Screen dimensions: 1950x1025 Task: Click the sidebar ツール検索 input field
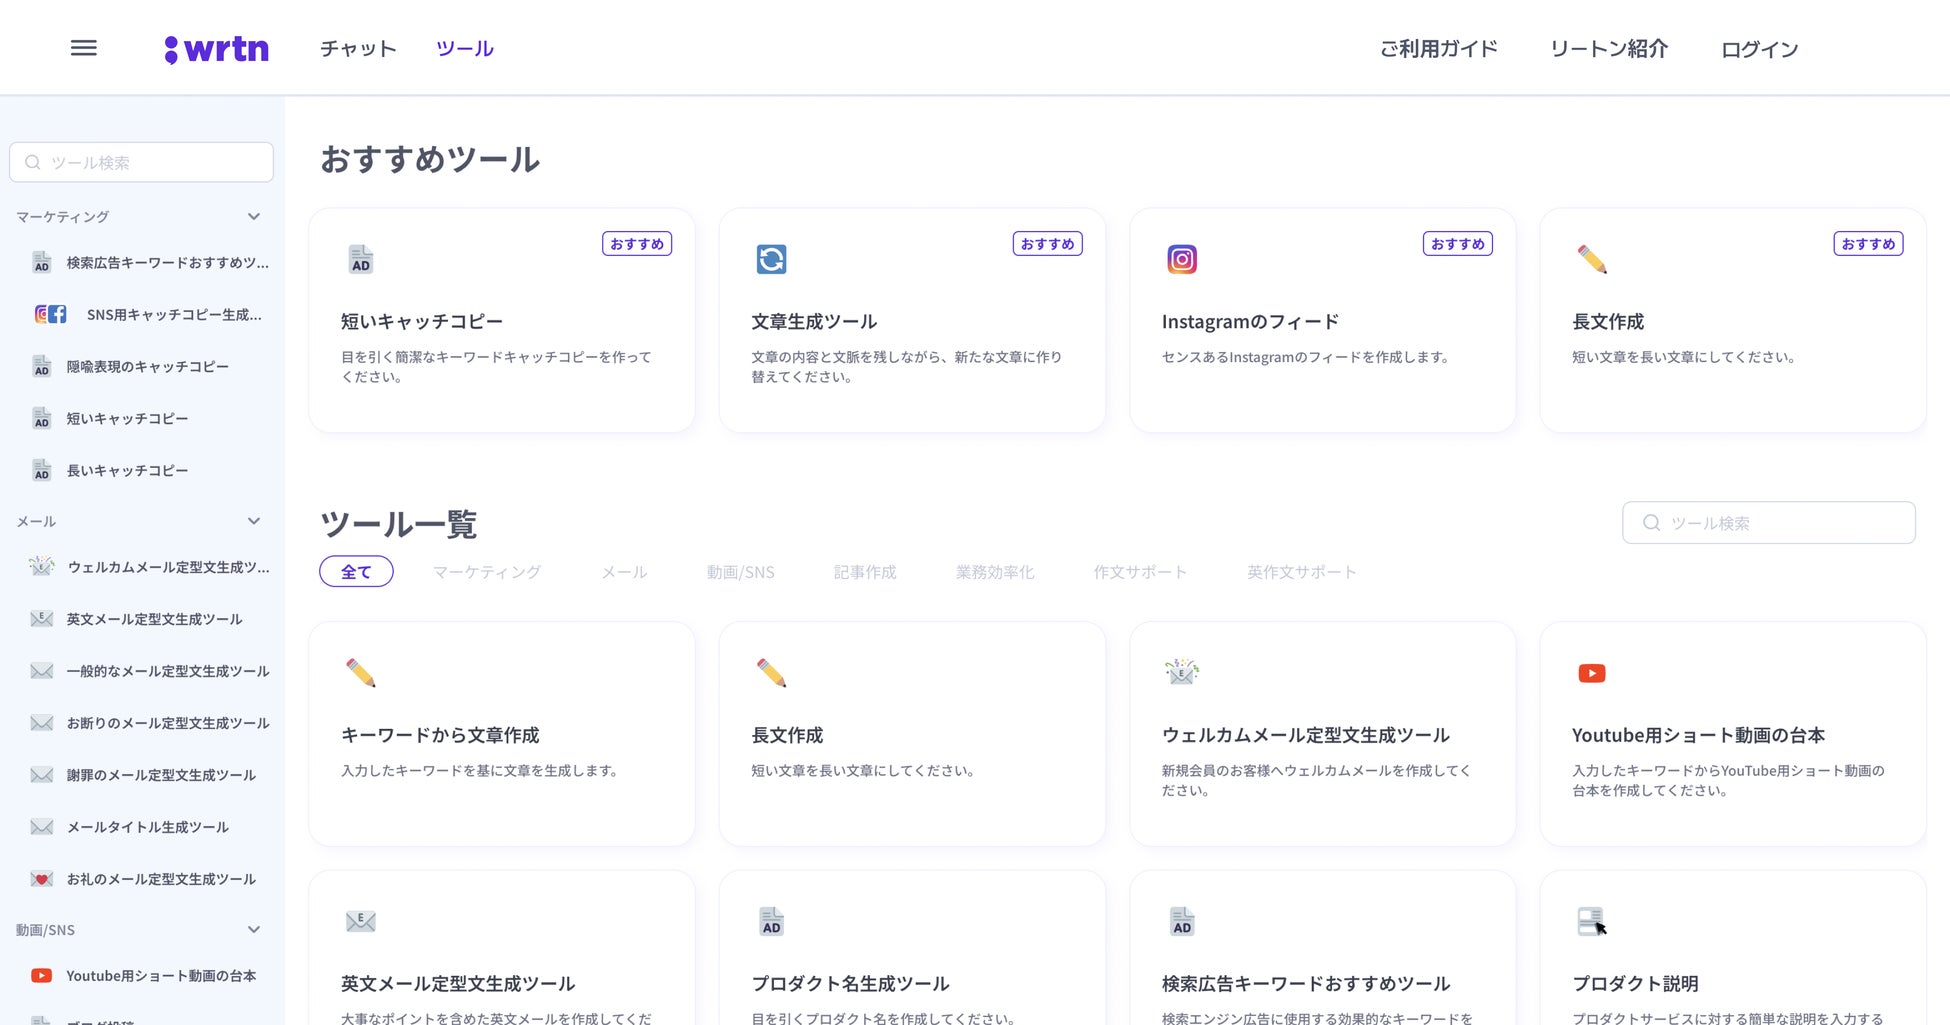tap(141, 162)
